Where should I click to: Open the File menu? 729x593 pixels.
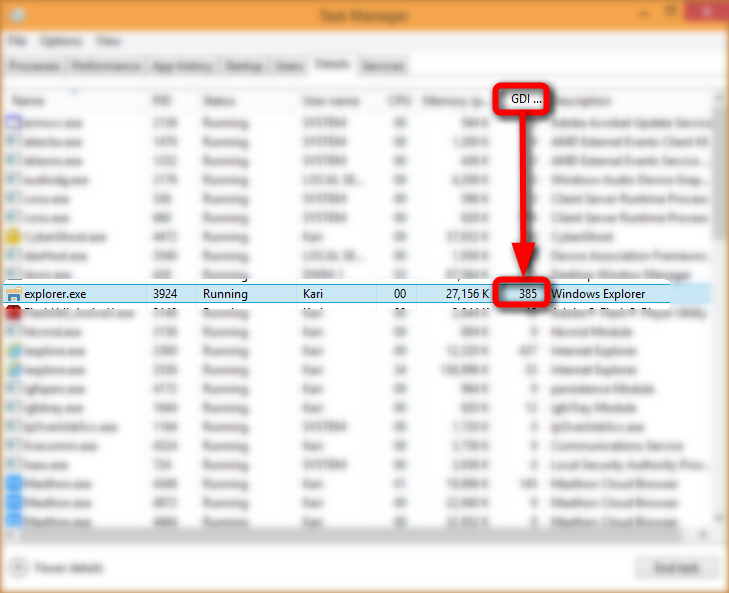(17, 41)
